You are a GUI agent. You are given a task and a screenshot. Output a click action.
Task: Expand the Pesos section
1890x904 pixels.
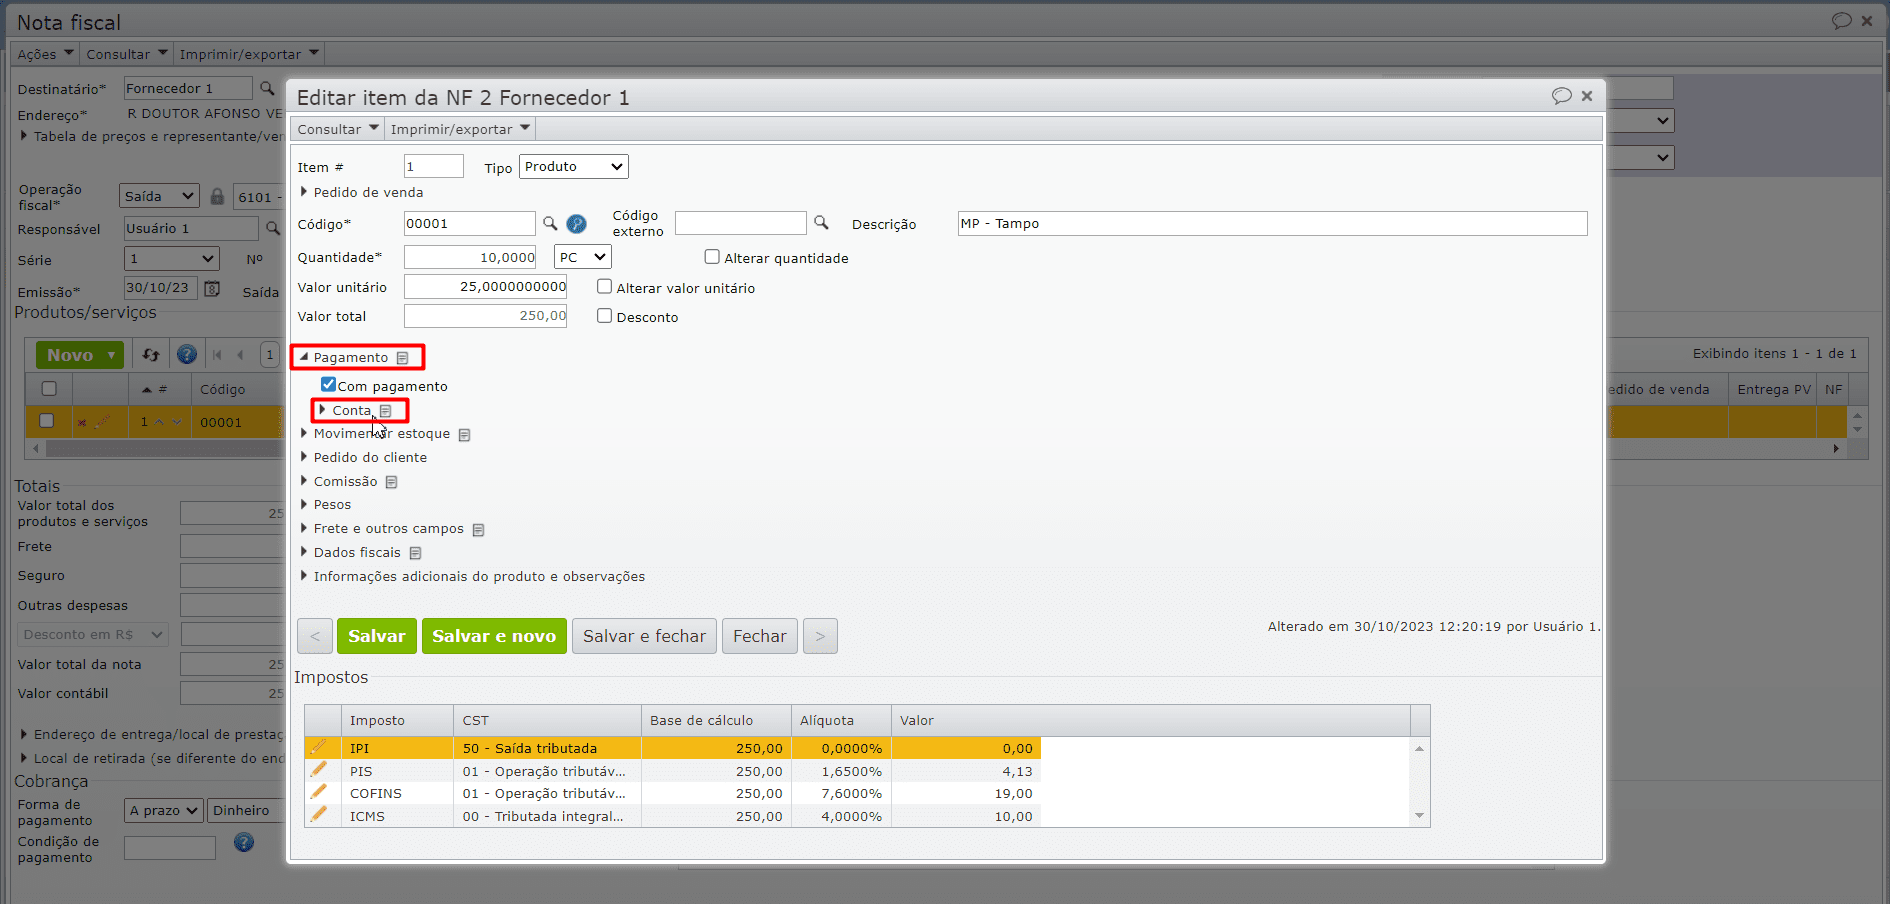pyautogui.click(x=304, y=504)
